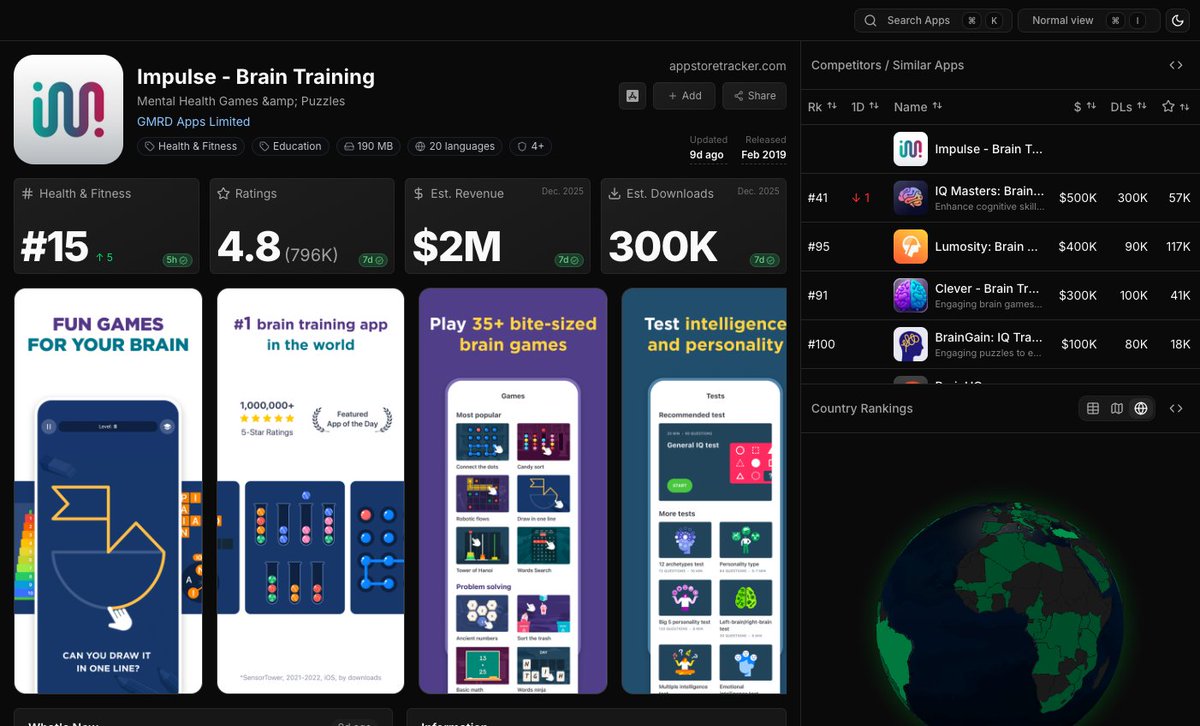The width and height of the screenshot is (1200, 726).
Task: Open the Health & Fitness rank card
Action: tap(106, 226)
